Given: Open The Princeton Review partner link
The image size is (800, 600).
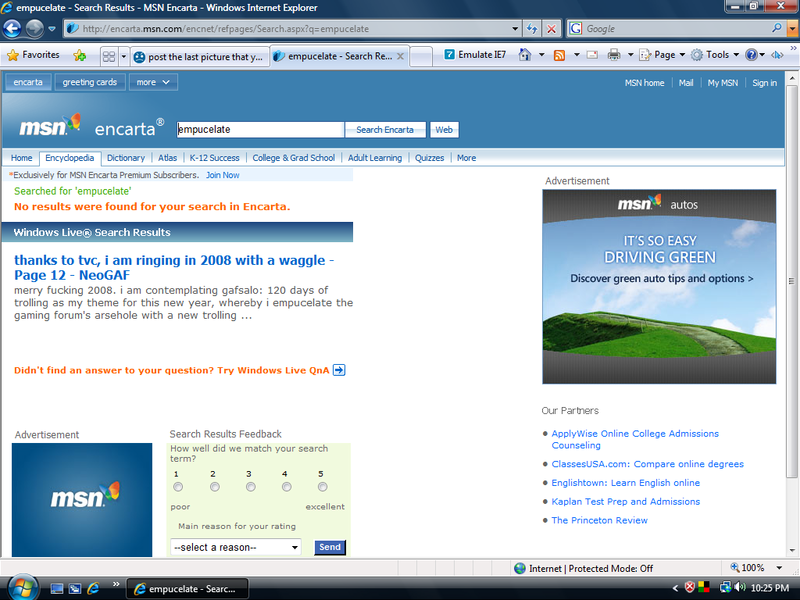Looking at the screenshot, I should click(599, 520).
